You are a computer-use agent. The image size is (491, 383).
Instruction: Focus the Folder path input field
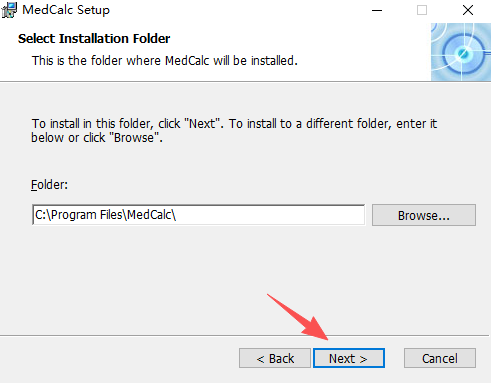coord(198,215)
